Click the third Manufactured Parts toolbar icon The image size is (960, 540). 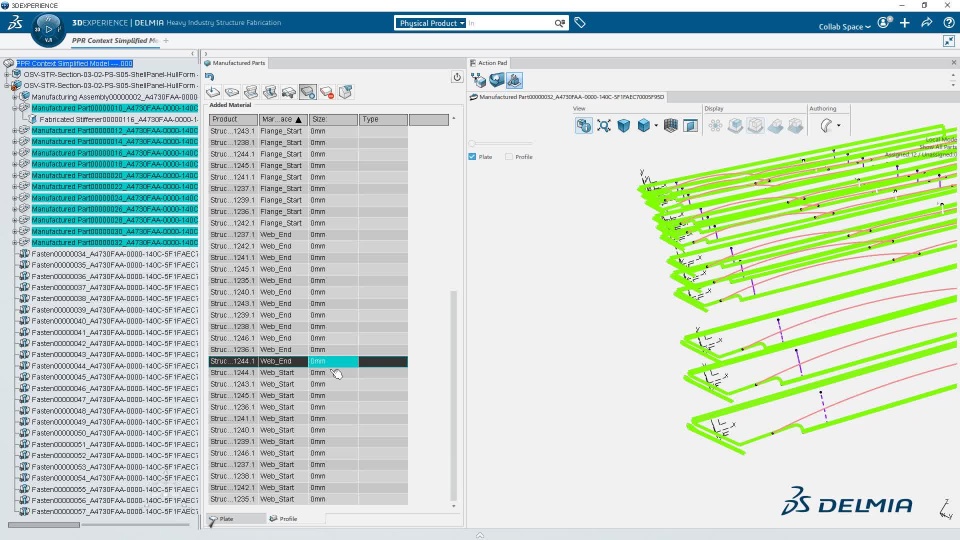[x=251, y=92]
